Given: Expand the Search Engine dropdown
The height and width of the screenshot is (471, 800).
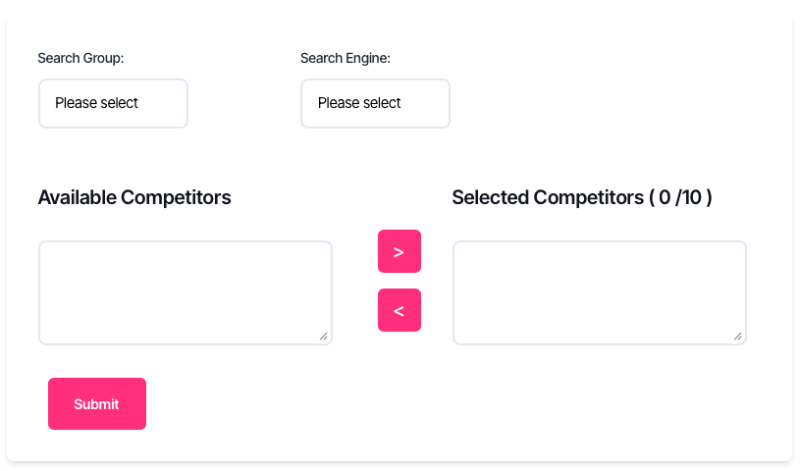Looking at the screenshot, I should 375,103.
